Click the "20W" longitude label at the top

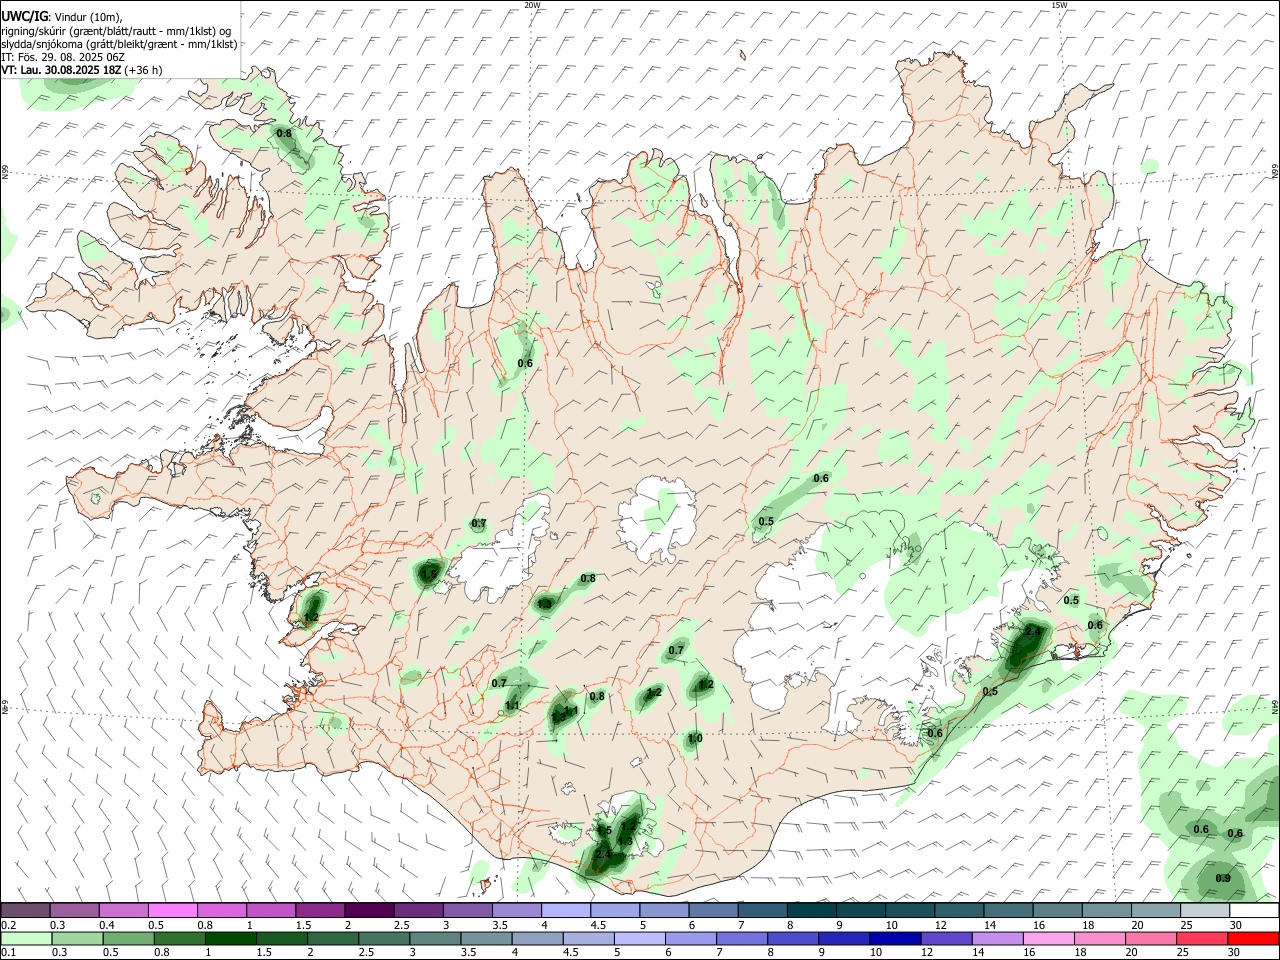[x=532, y=5]
